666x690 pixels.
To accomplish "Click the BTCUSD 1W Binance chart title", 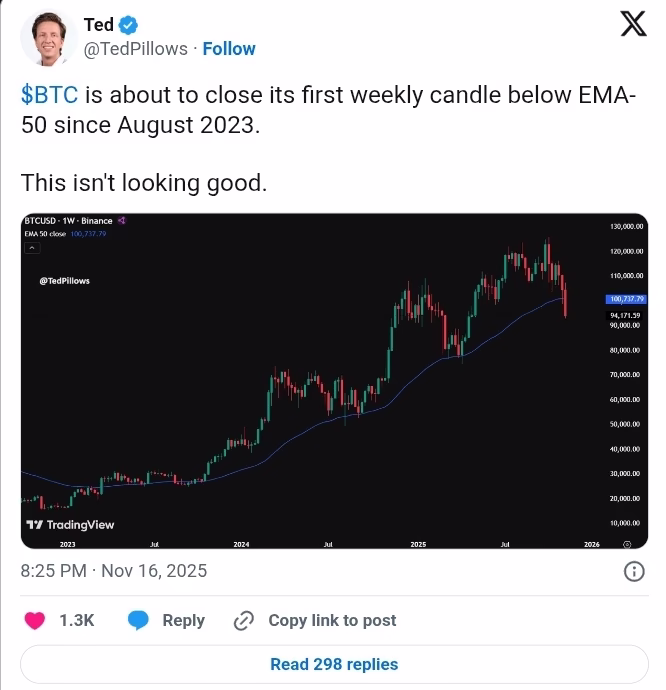I will point(68,220).
